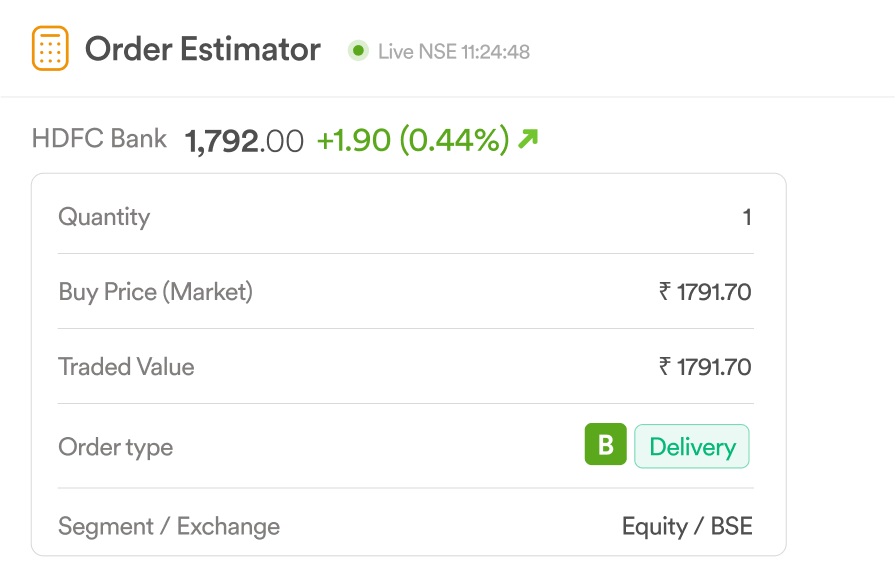The height and width of the screenshot is (576, 896).
Task: Open the Equity / BSE segment selector
Action: click(687, 526)
